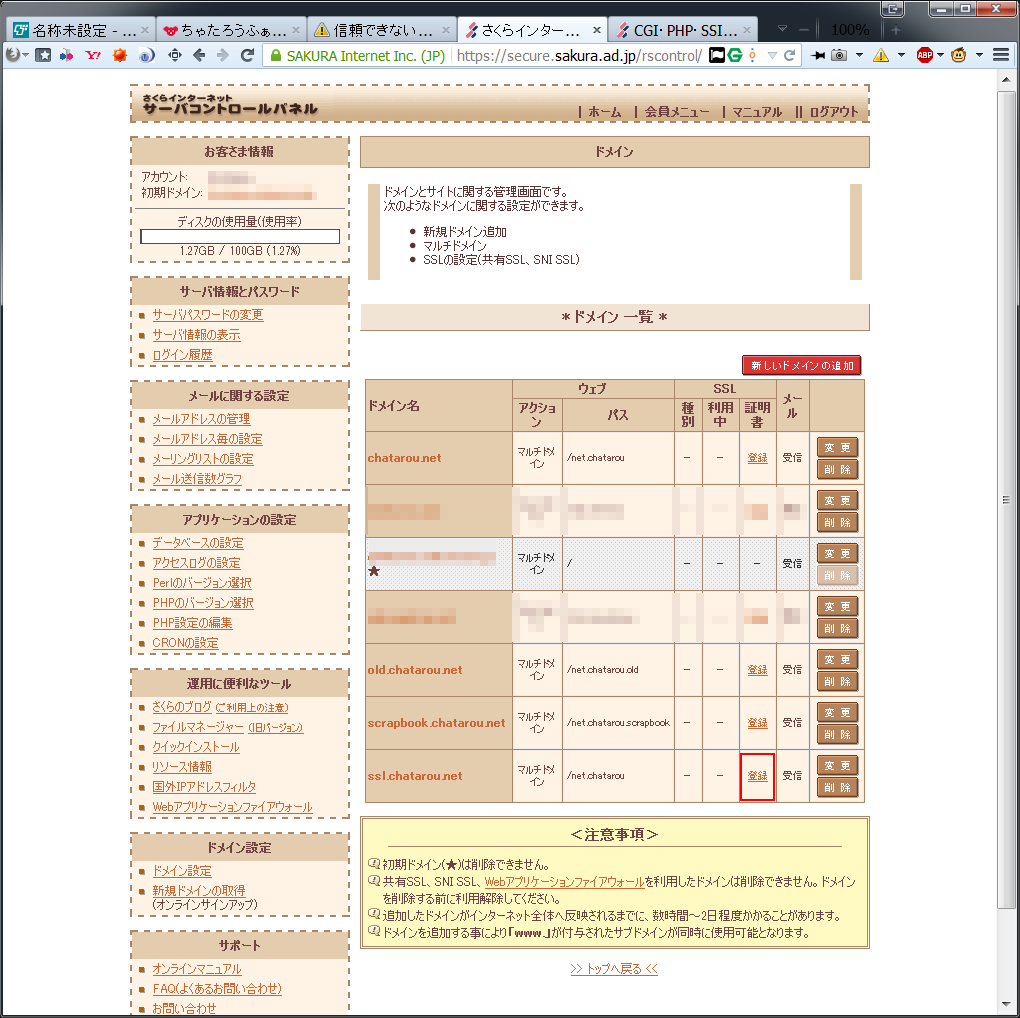Click the Adblock Plus ABP icon
The image size is (1020, 1018).
[924, 55]
